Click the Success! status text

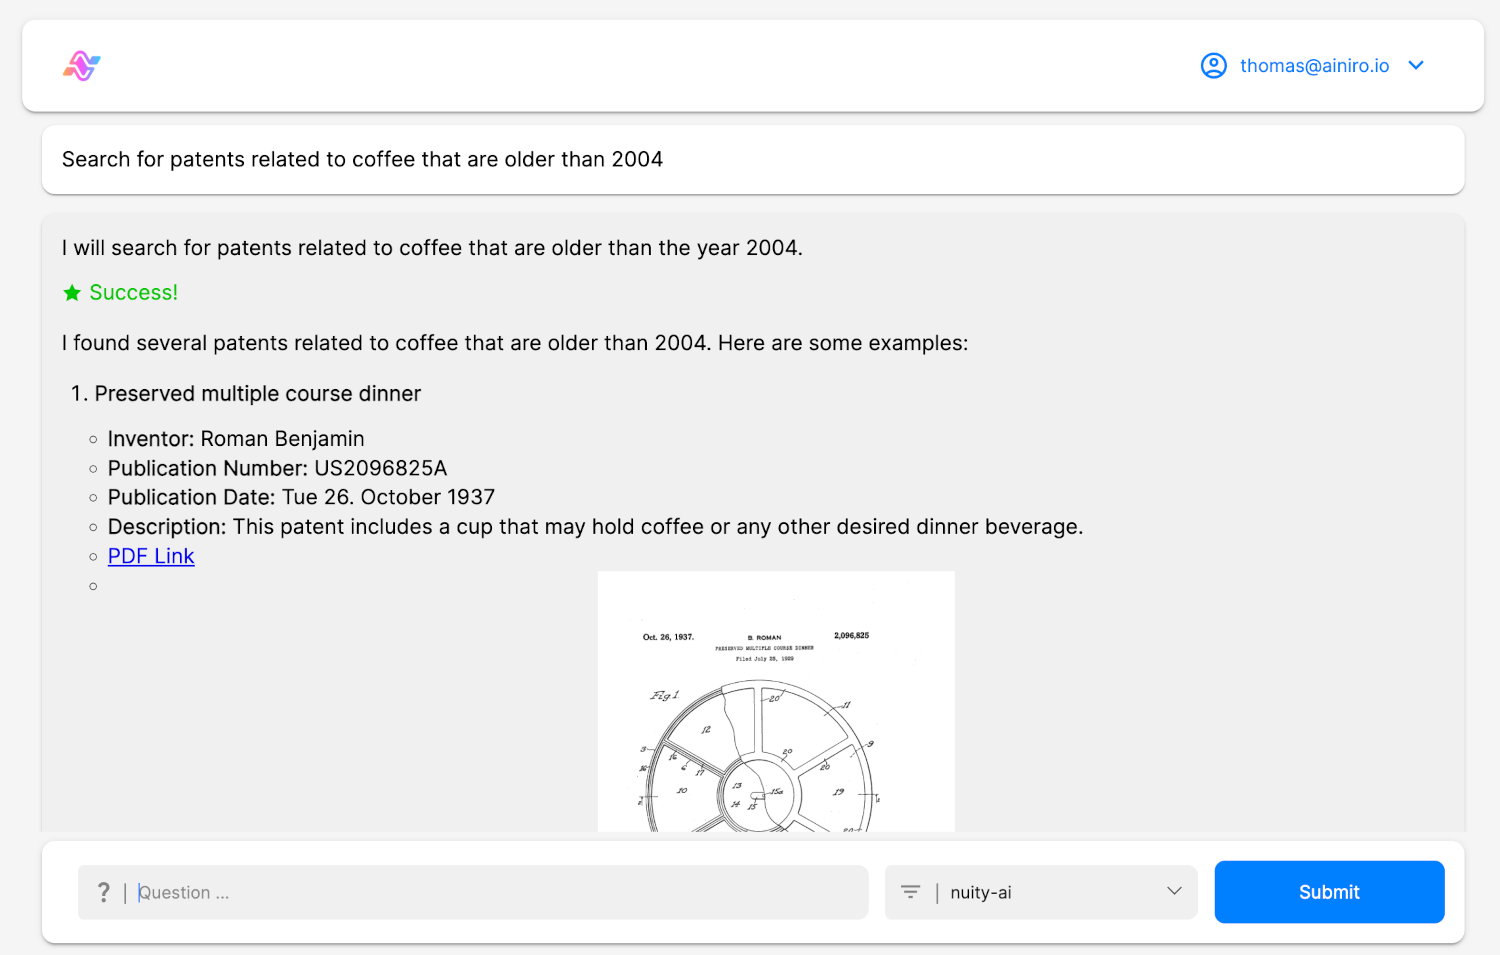[133, 293]
